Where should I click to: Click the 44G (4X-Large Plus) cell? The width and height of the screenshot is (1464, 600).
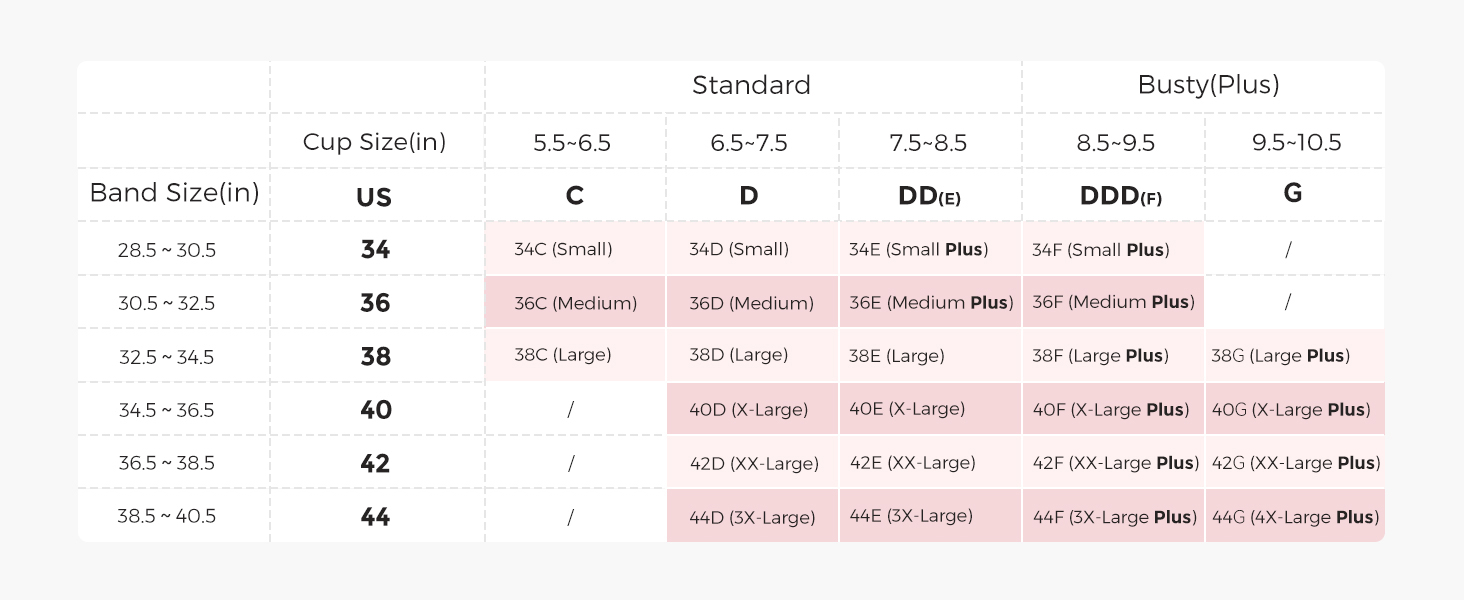pyautogui.click(x=1295, y=517)
